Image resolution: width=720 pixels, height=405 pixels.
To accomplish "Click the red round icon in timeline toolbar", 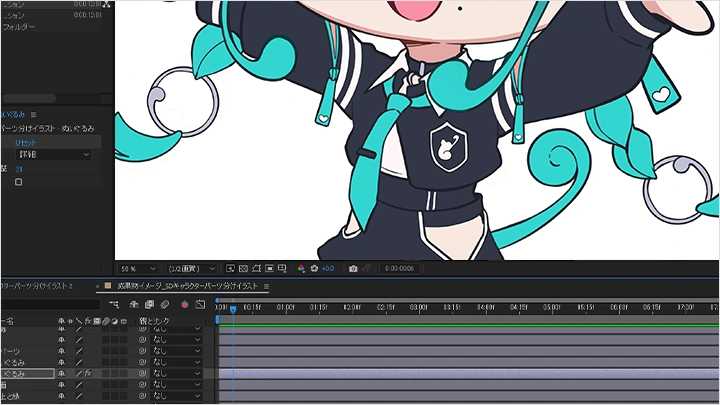I will (185, 304).
